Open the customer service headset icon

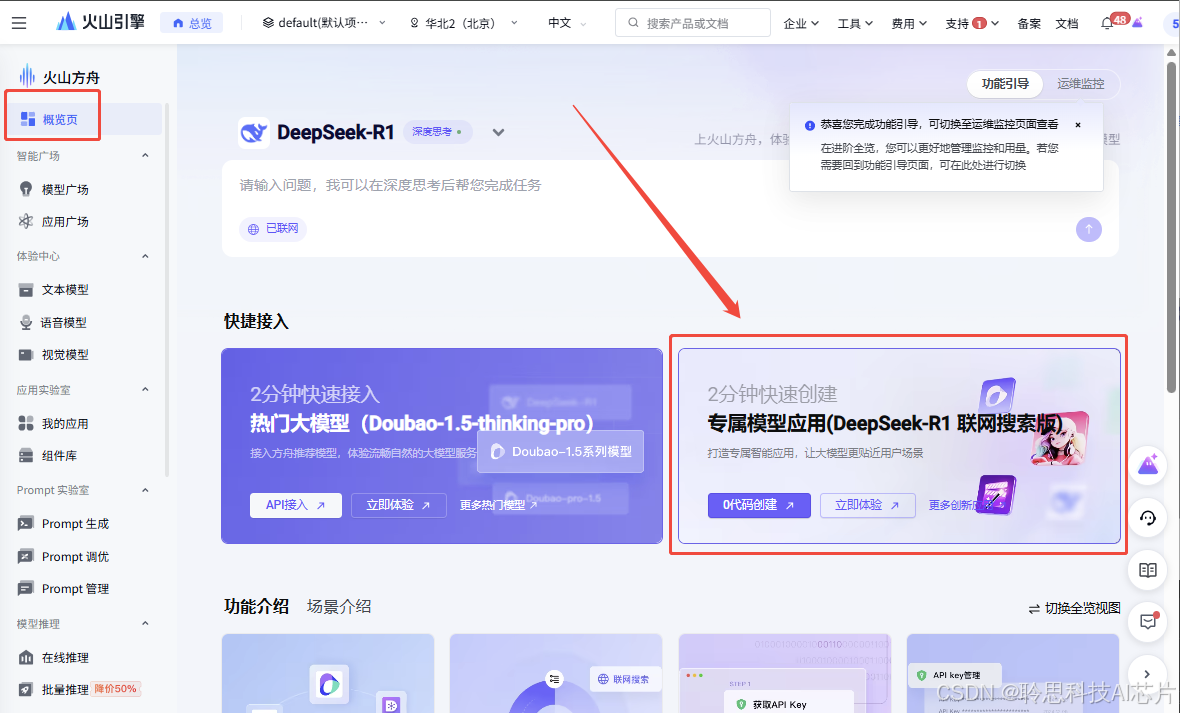coord(1148,518)
